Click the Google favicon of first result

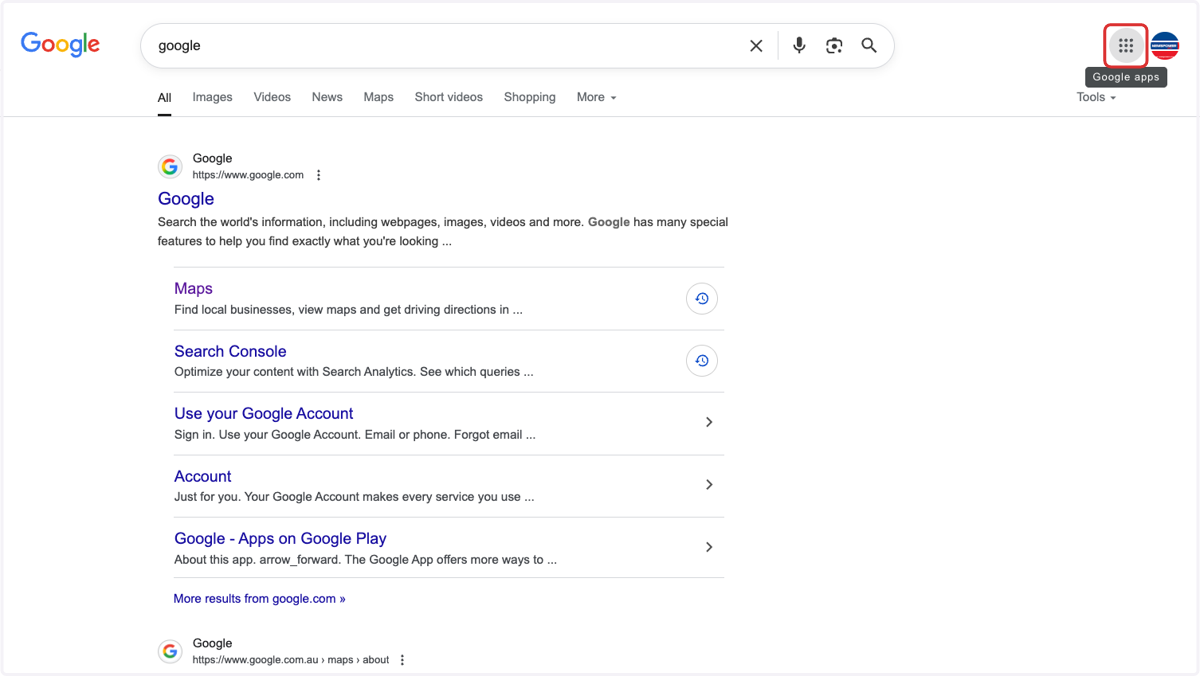(170, 166)
